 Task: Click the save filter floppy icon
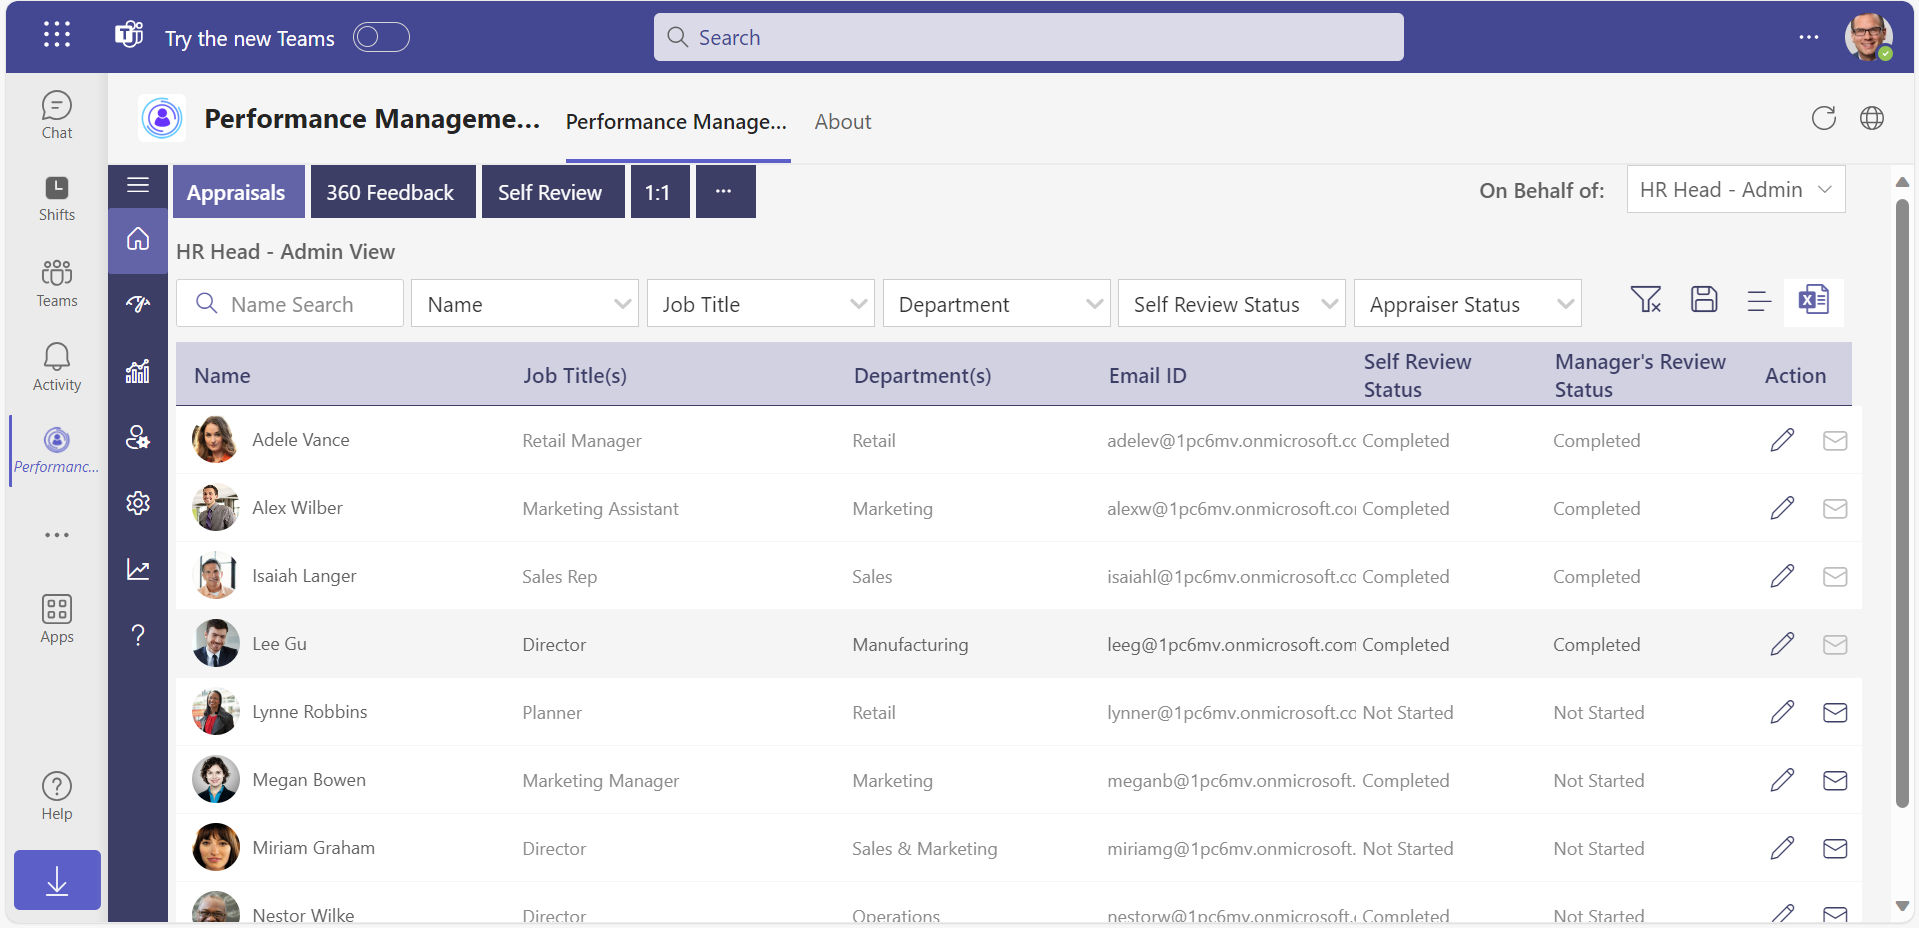(x=1704, y=300)
